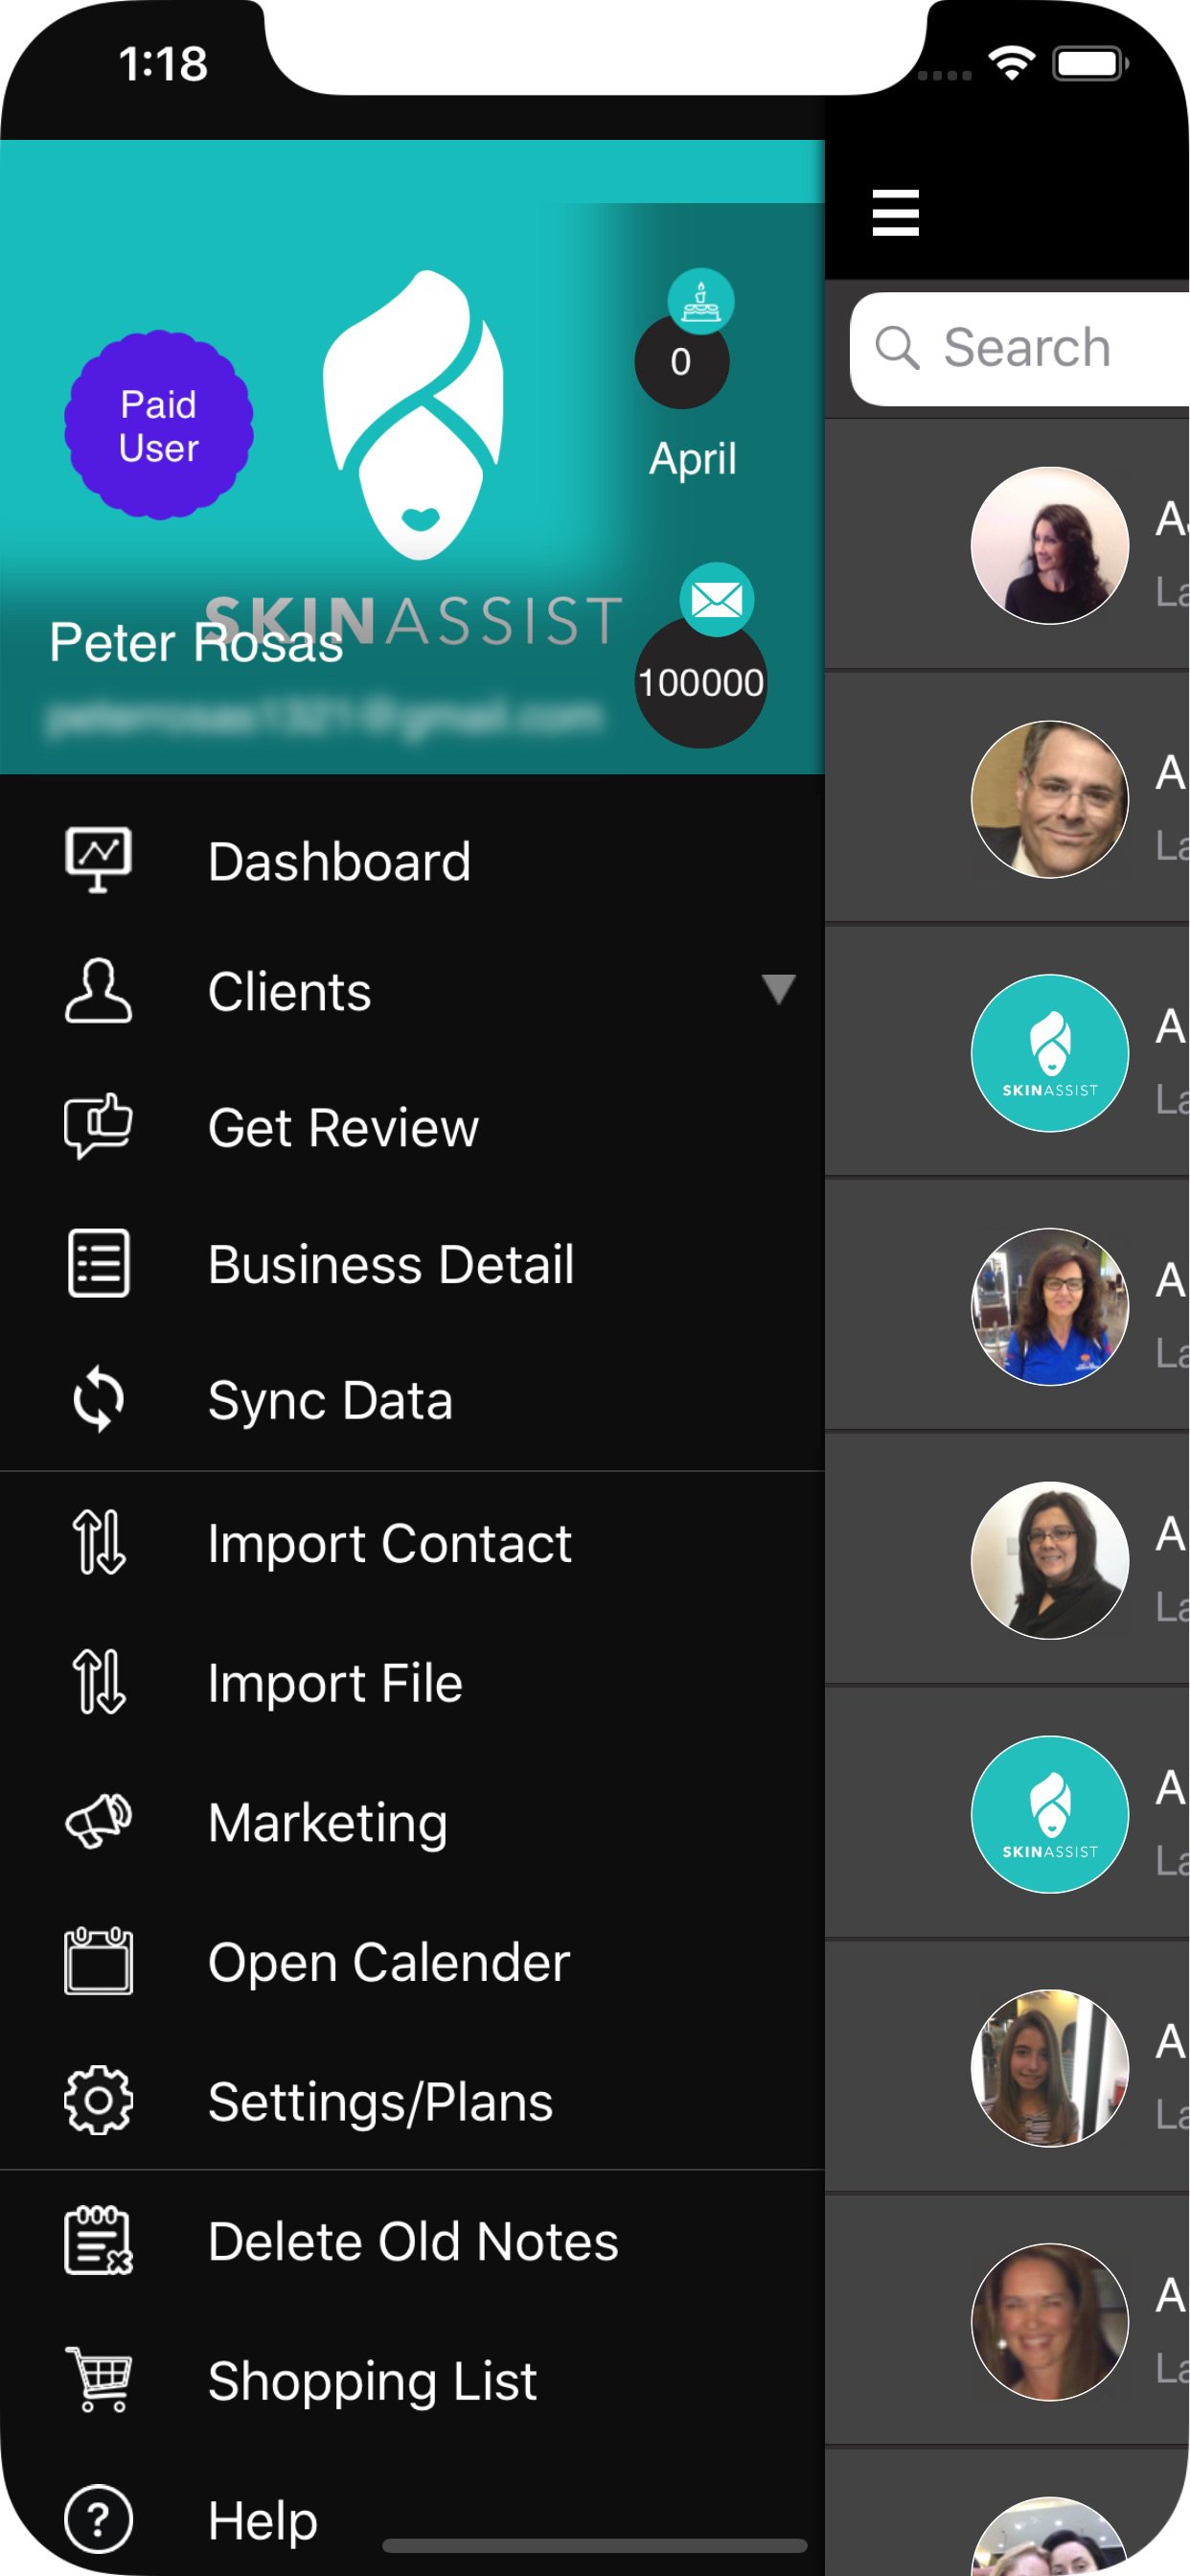Expand the Clients dropdown arrow
The image size is (1190, 2576).
778,989
